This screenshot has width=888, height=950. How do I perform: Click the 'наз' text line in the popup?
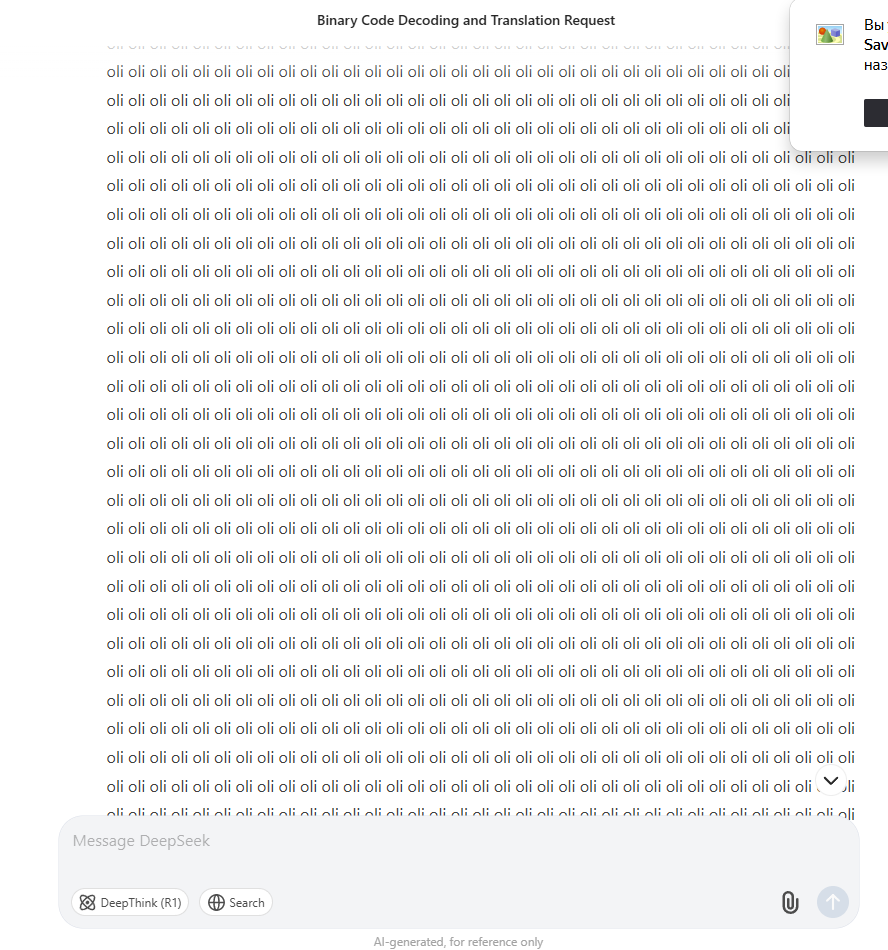coord(876,65)
